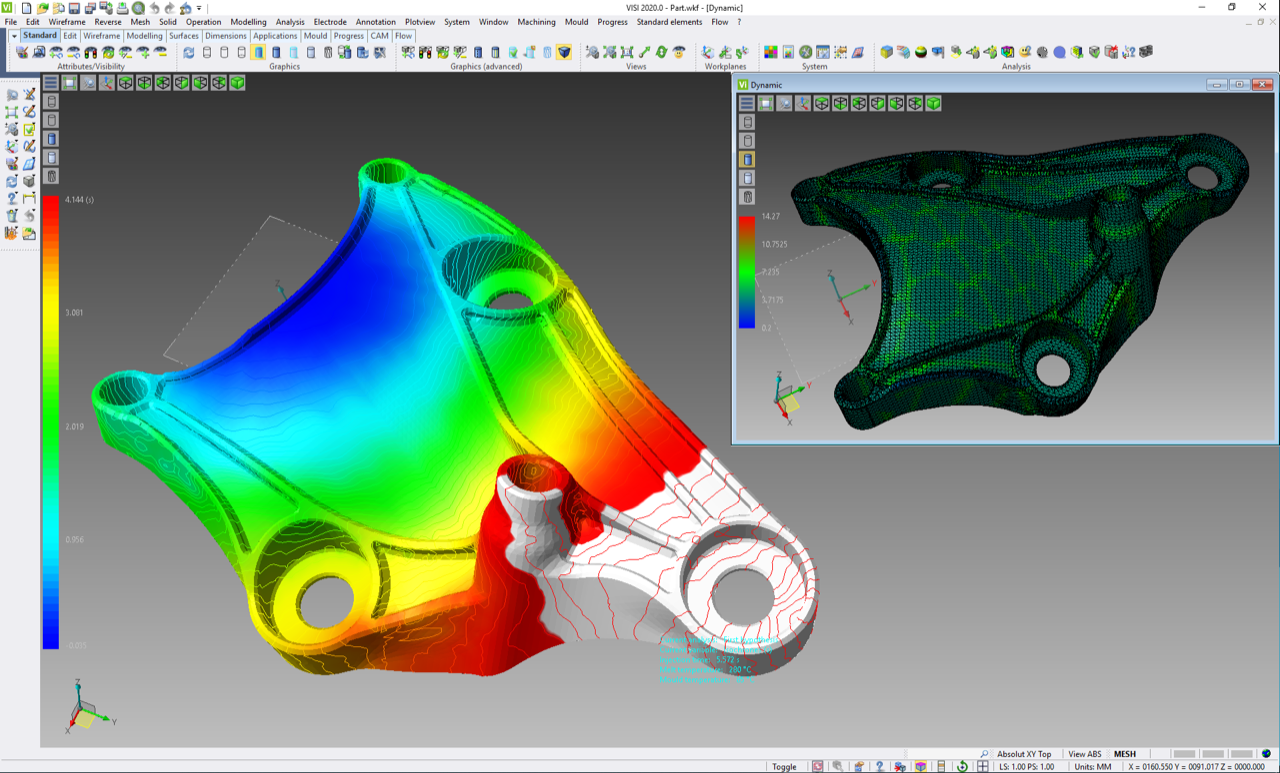Switch to the Flow ribbon tab
The image size is (1280, 773).
click(403, 36)
